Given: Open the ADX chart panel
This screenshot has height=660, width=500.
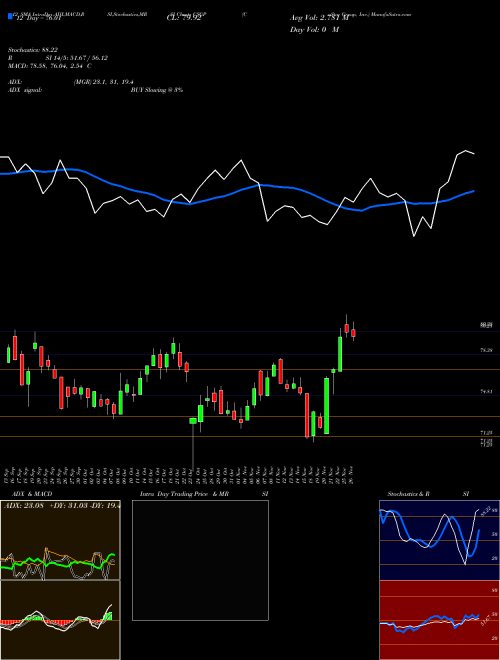Looking at the screenshot, I should pos(60,540).
